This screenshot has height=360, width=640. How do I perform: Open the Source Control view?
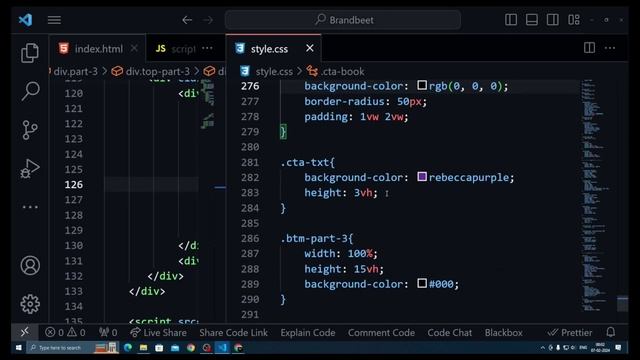[30, 130]
